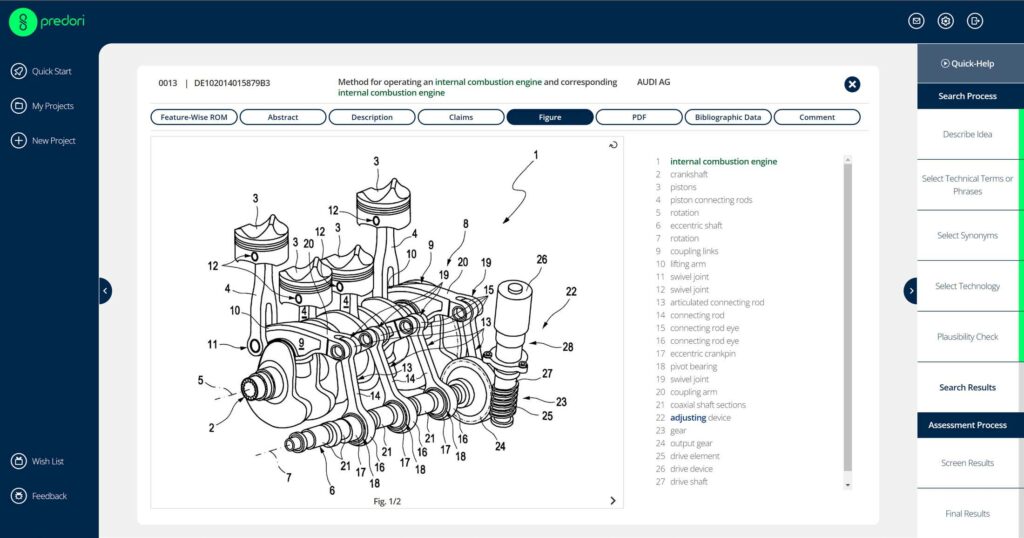
Task: Open Final Results step
Action: coord(967,514)
